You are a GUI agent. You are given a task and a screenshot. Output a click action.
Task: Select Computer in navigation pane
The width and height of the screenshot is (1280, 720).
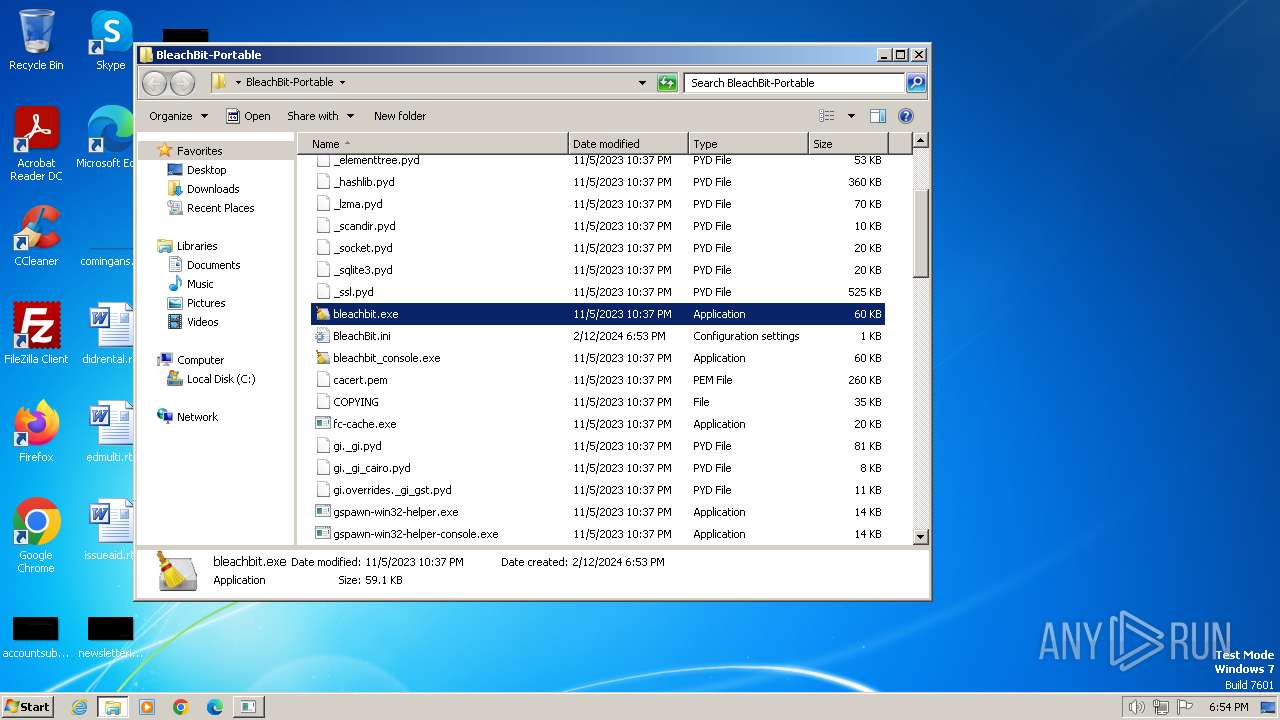200,360
